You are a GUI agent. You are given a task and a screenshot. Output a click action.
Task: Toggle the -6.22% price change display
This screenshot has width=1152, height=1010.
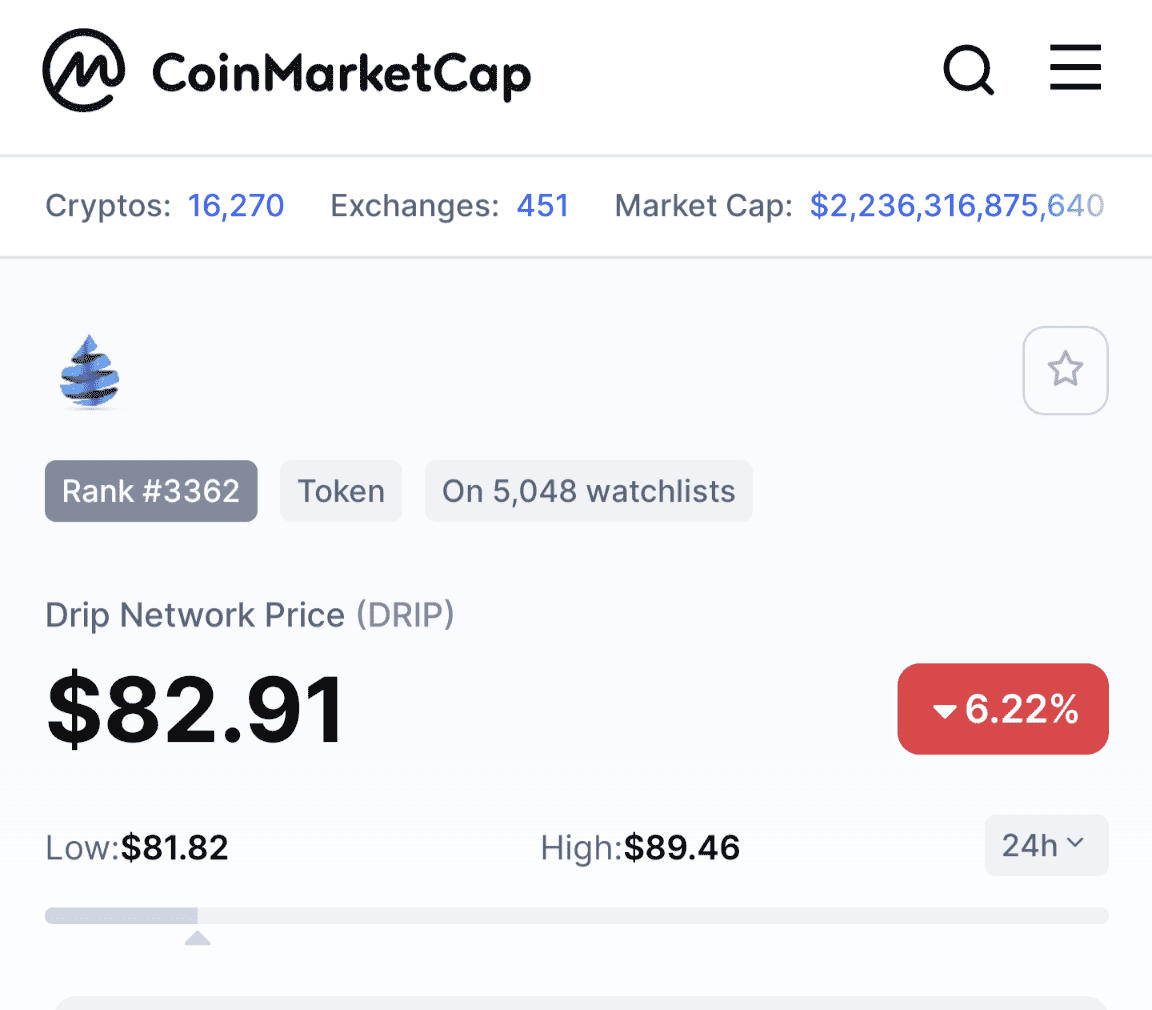click(1002, 709)
